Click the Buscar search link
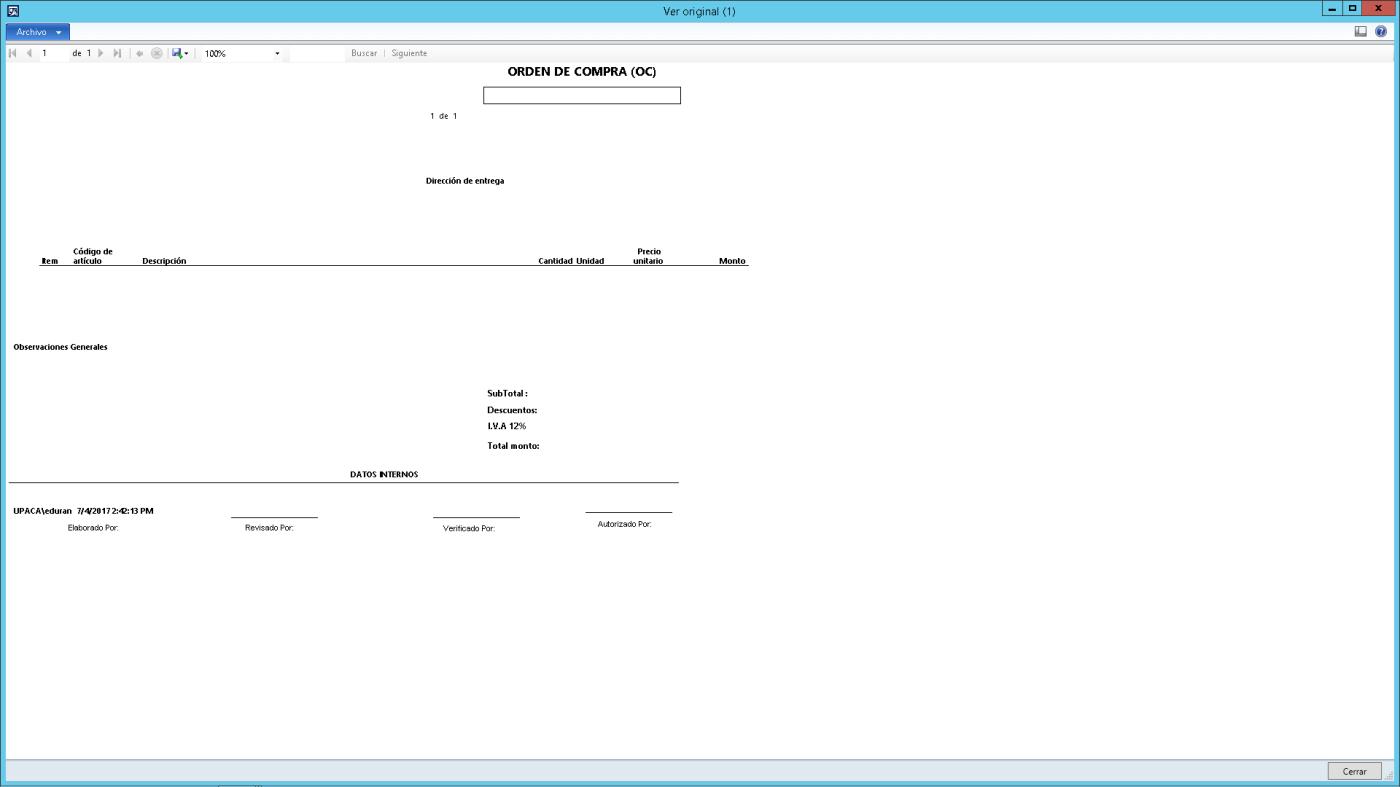Image resolution: width=1400 pixels, height=787 pixels. point(364,53)
